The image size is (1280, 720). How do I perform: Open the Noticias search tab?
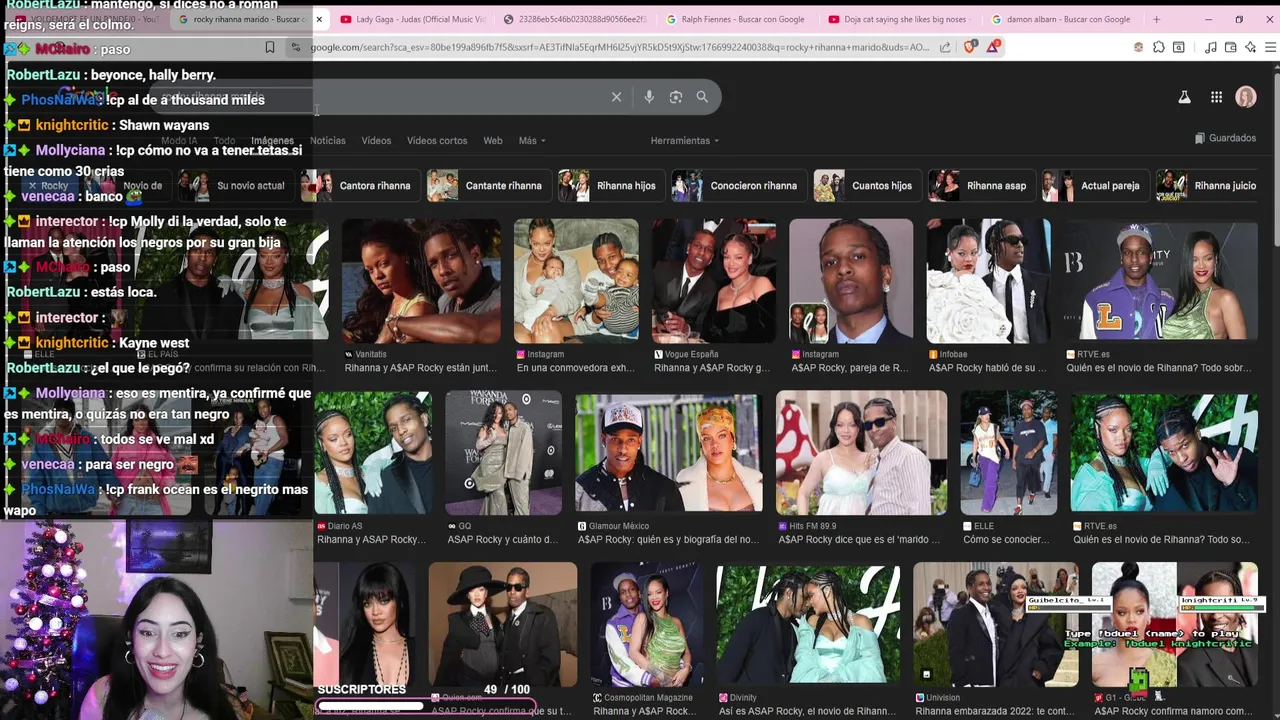pyautogui.click(x=328, y=141)
